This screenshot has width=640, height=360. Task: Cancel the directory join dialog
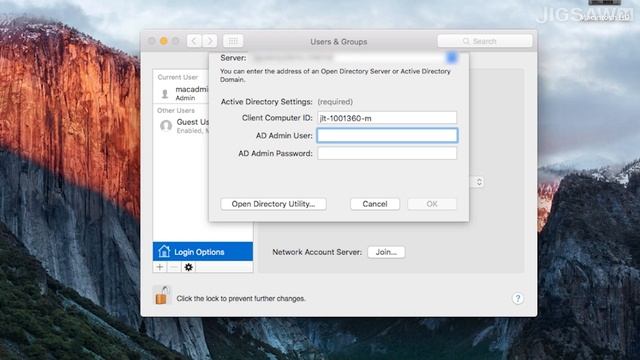[x=375, y=204]
